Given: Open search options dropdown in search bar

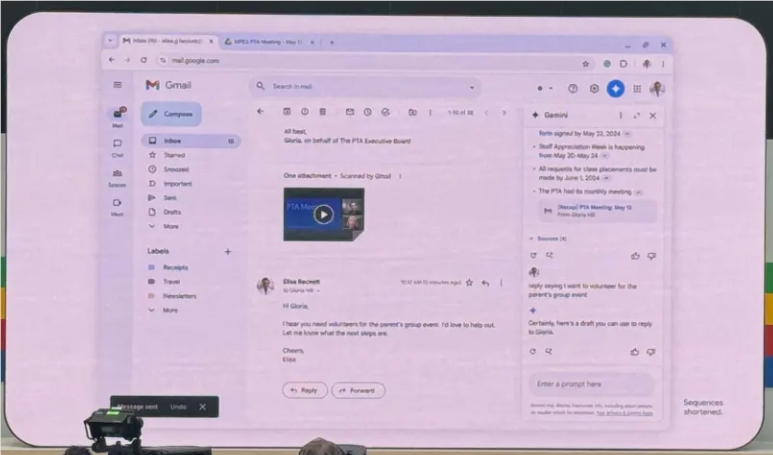Looking at the screenshot, I should 473,87.
